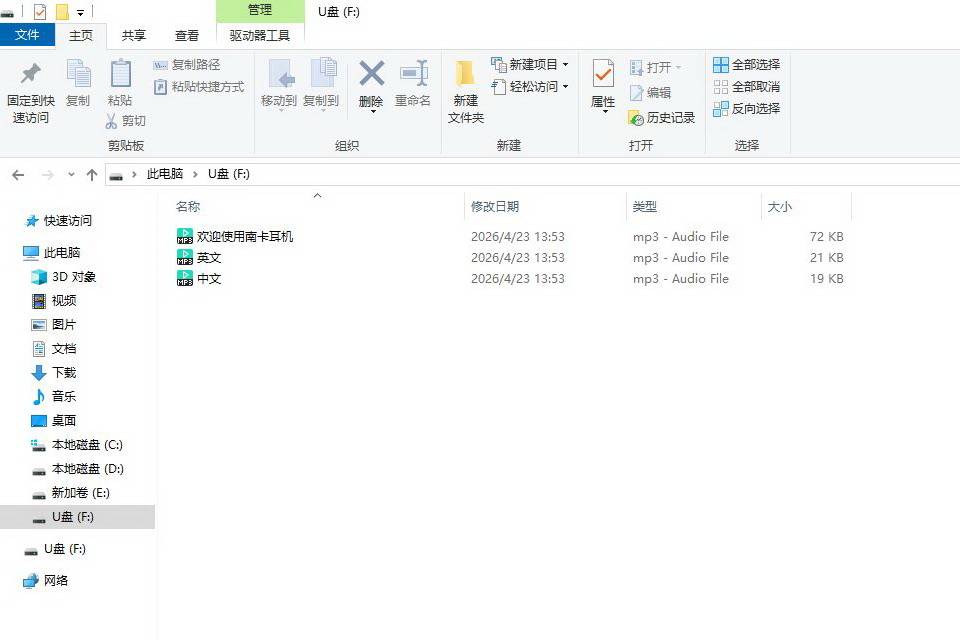Screen dimensions: 960x640
Task: Open 新加卷 (E:) in the sidebar
Action: pos(72,492)
